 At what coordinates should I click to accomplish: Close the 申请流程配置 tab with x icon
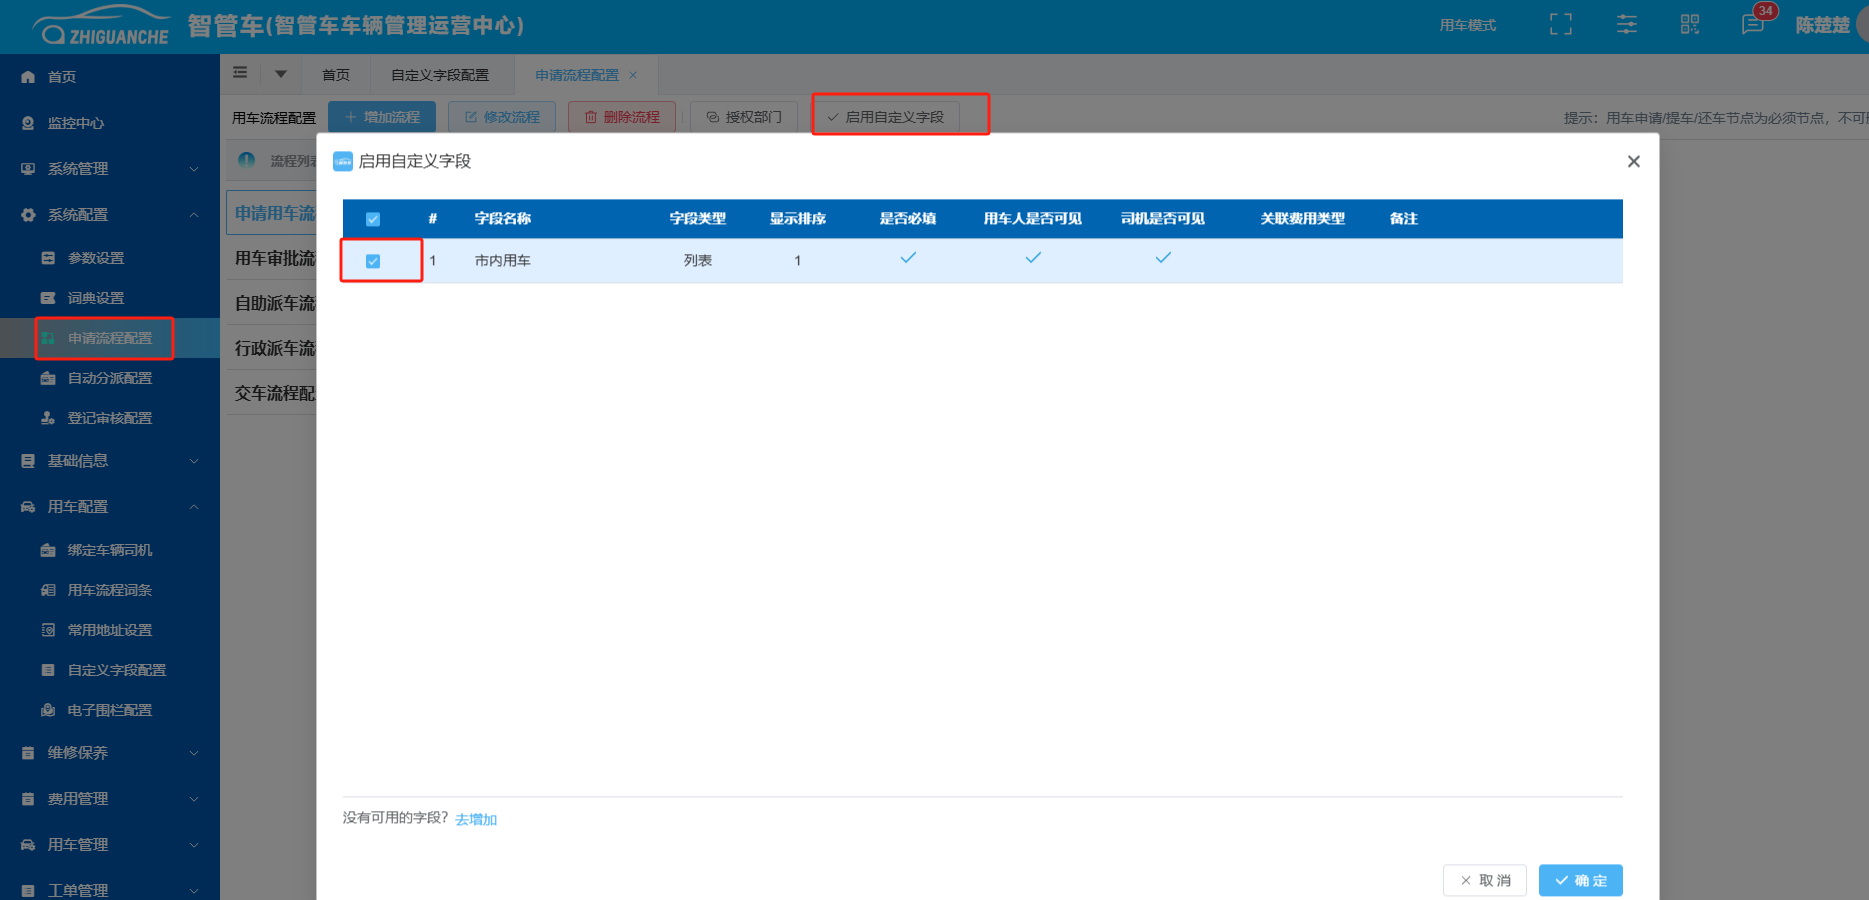click(x=633, y=75)
